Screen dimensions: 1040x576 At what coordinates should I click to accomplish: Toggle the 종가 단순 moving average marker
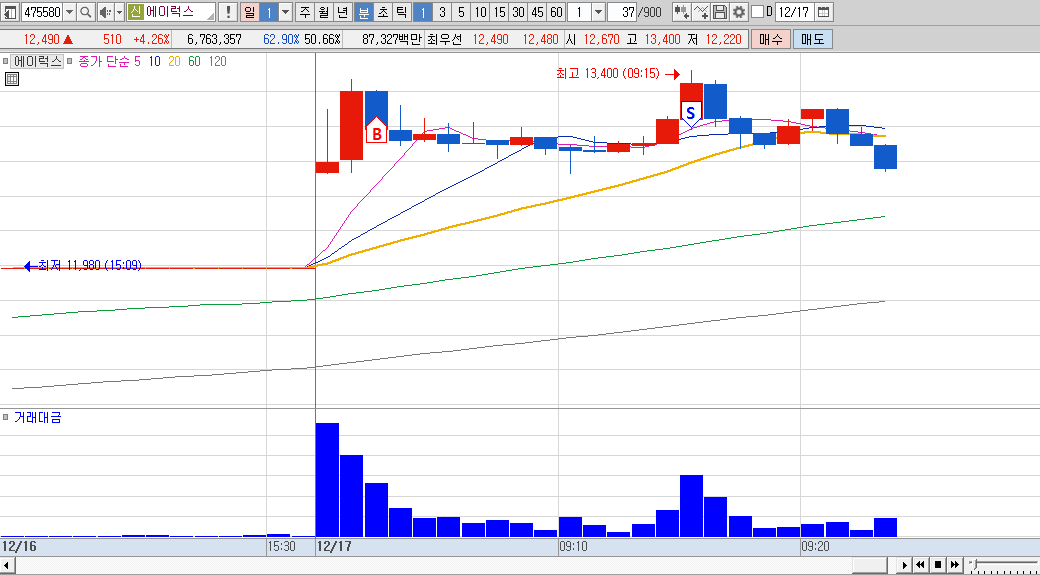[70, 61]
